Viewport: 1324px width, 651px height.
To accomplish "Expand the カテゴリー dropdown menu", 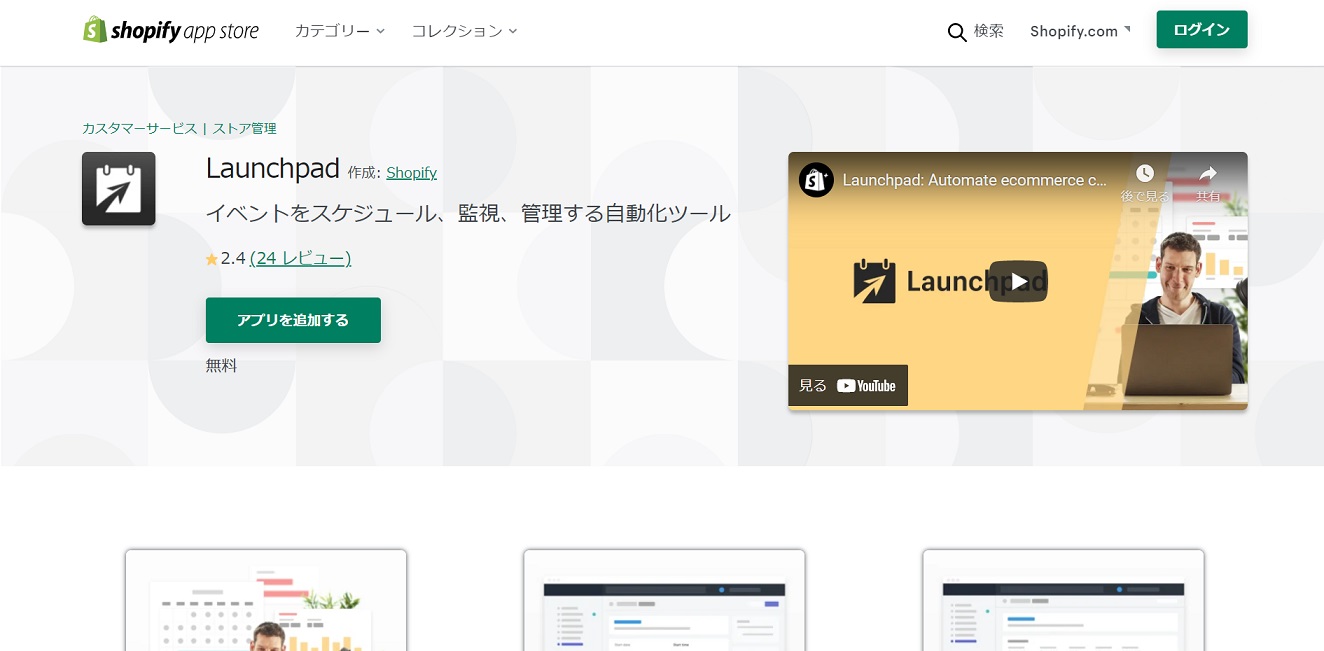I will click(x=339, y=31).
